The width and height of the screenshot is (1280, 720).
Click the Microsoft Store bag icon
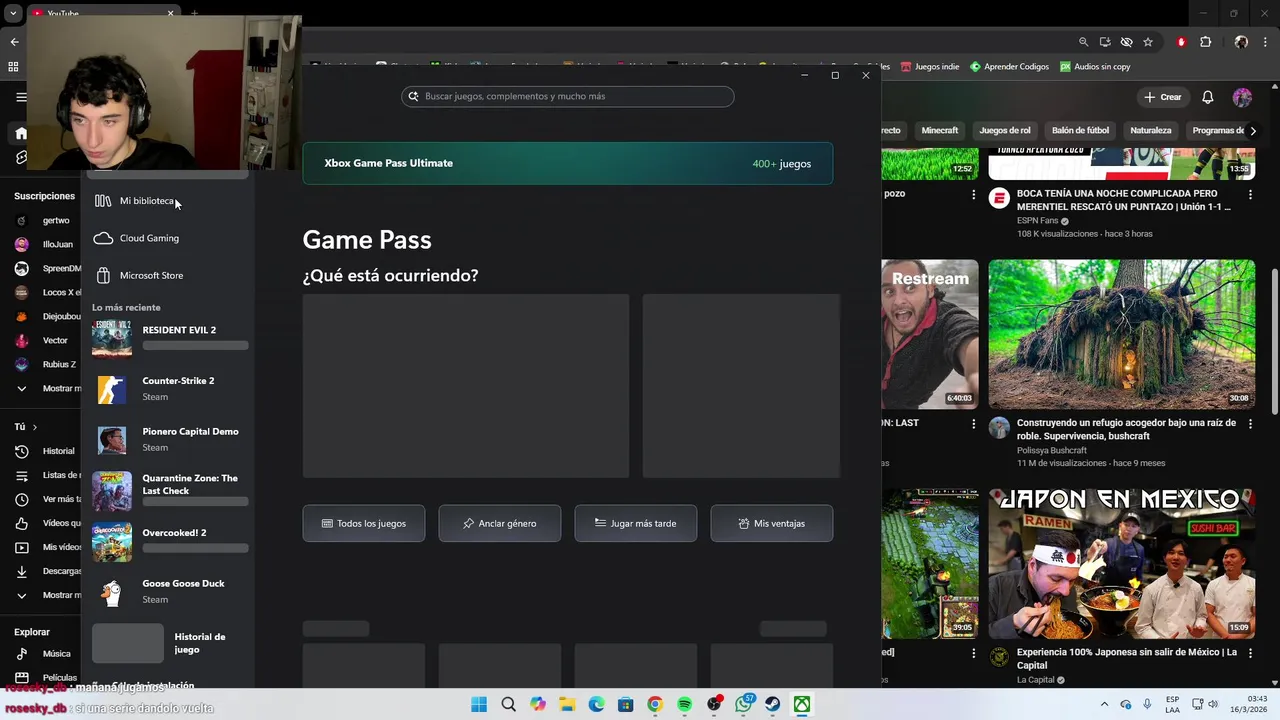103,275
